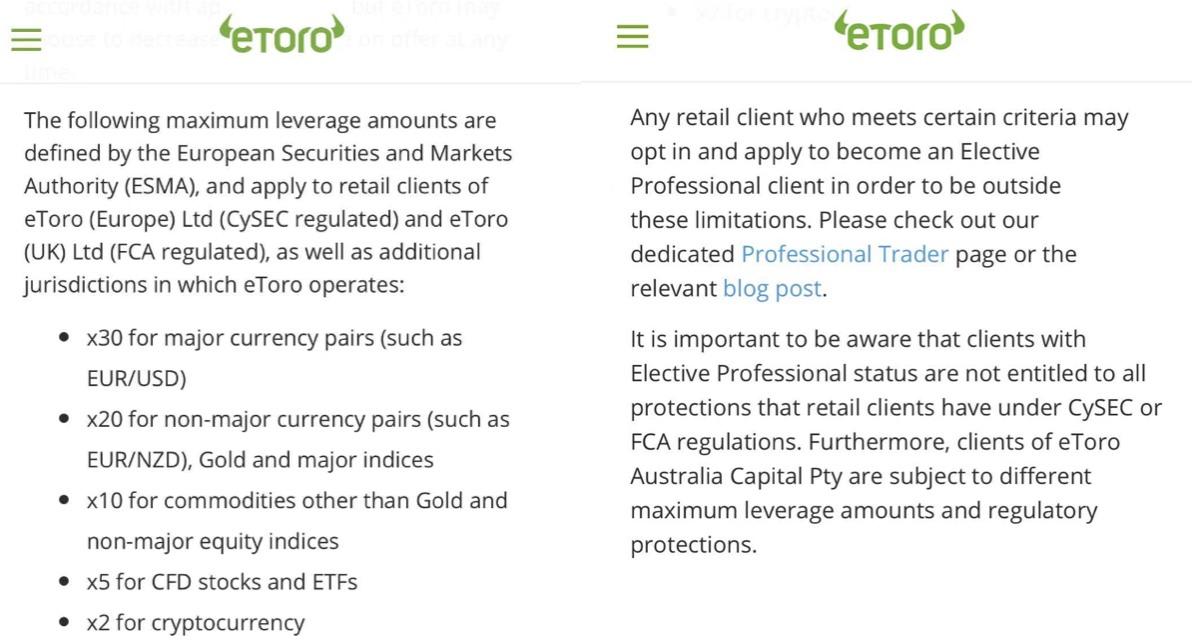Click the x2 for cryptocurrency item
Viewport: 1192px width, 644px height.
coord(195,622)
